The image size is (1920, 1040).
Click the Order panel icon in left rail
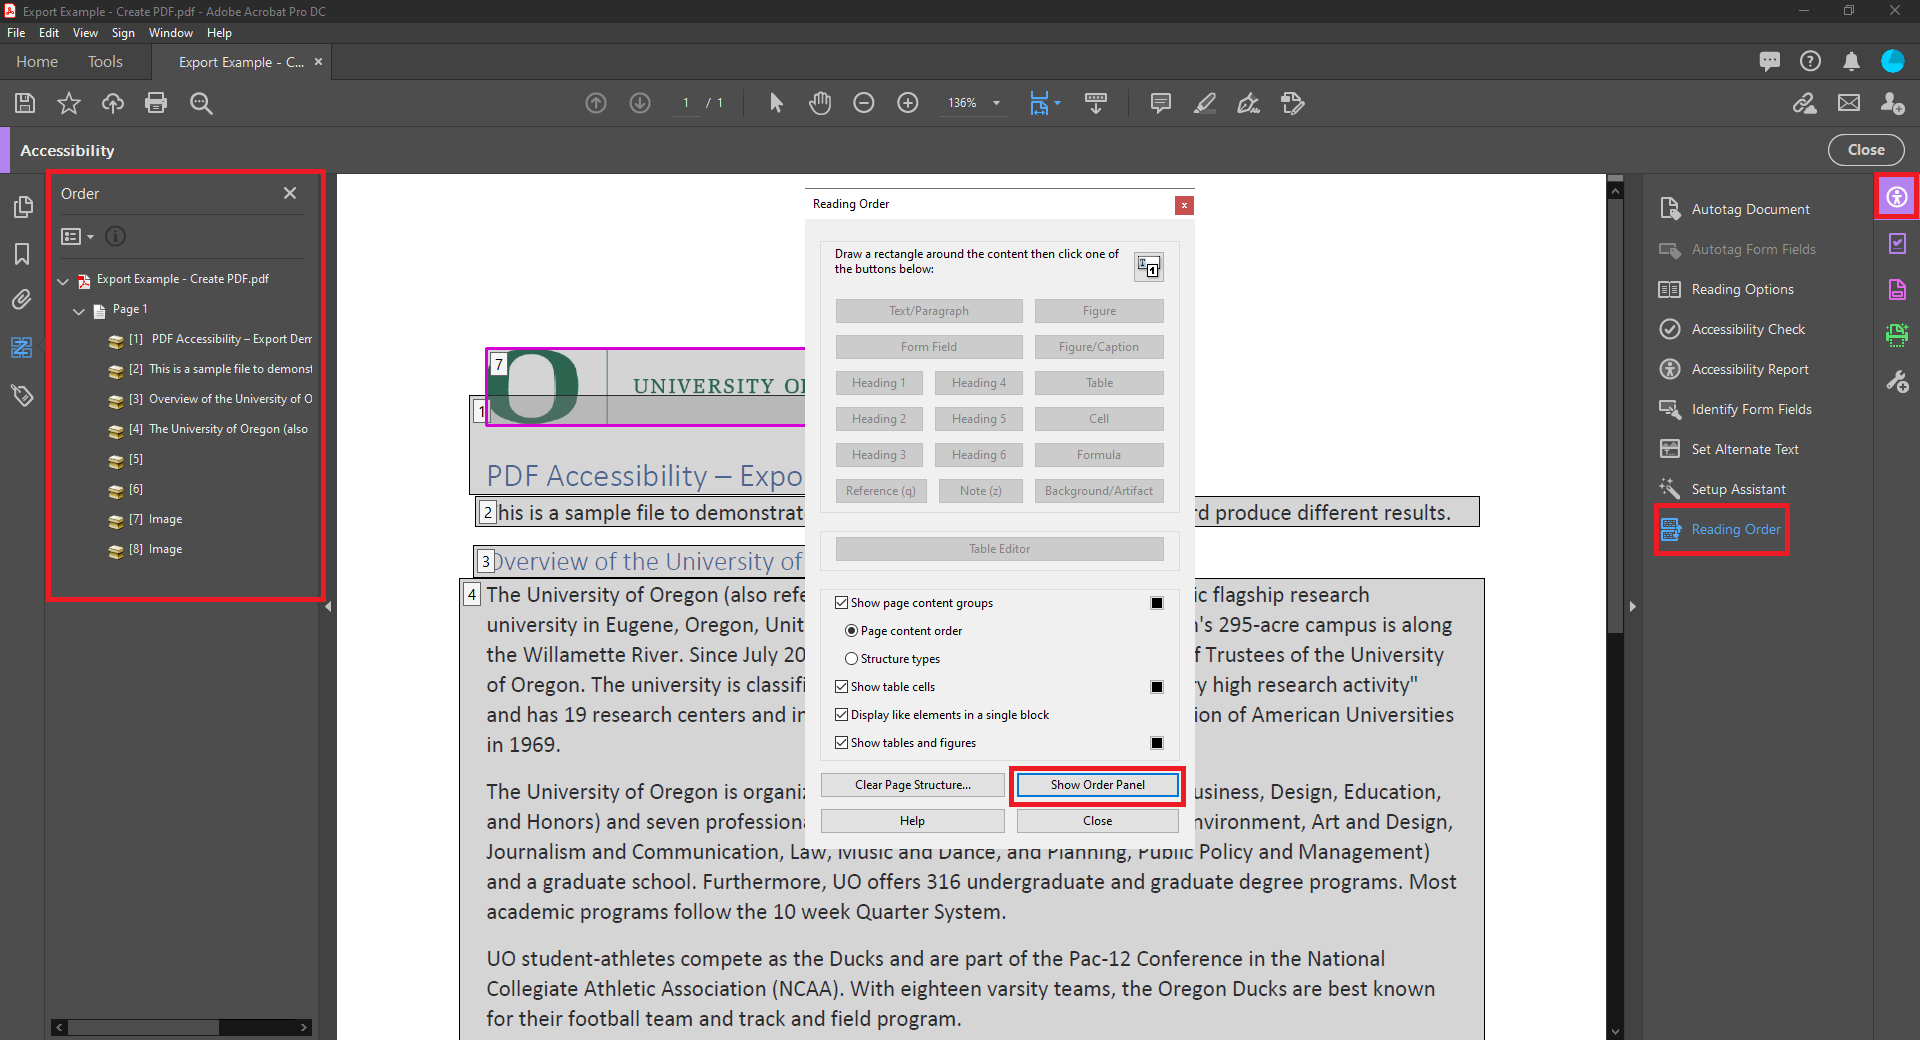22,348
